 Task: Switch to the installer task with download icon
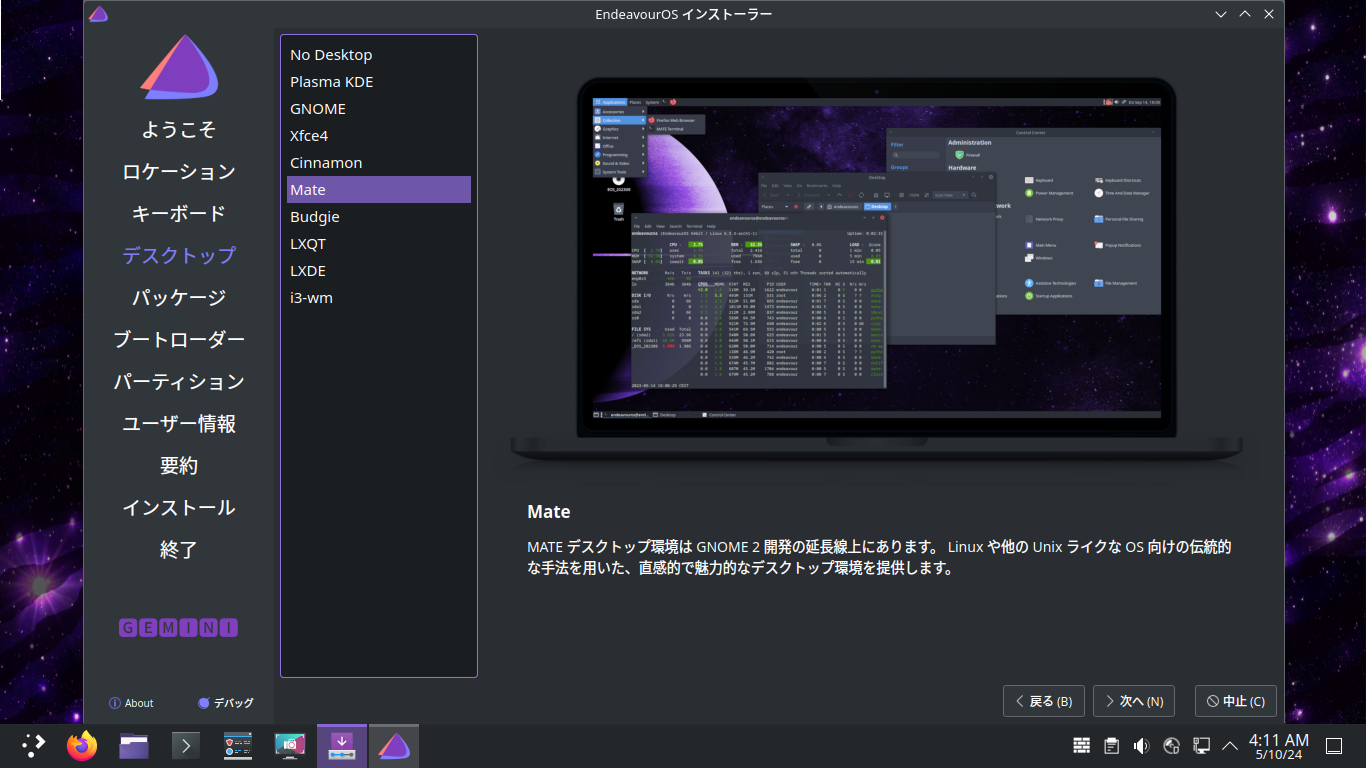[342, 746]
